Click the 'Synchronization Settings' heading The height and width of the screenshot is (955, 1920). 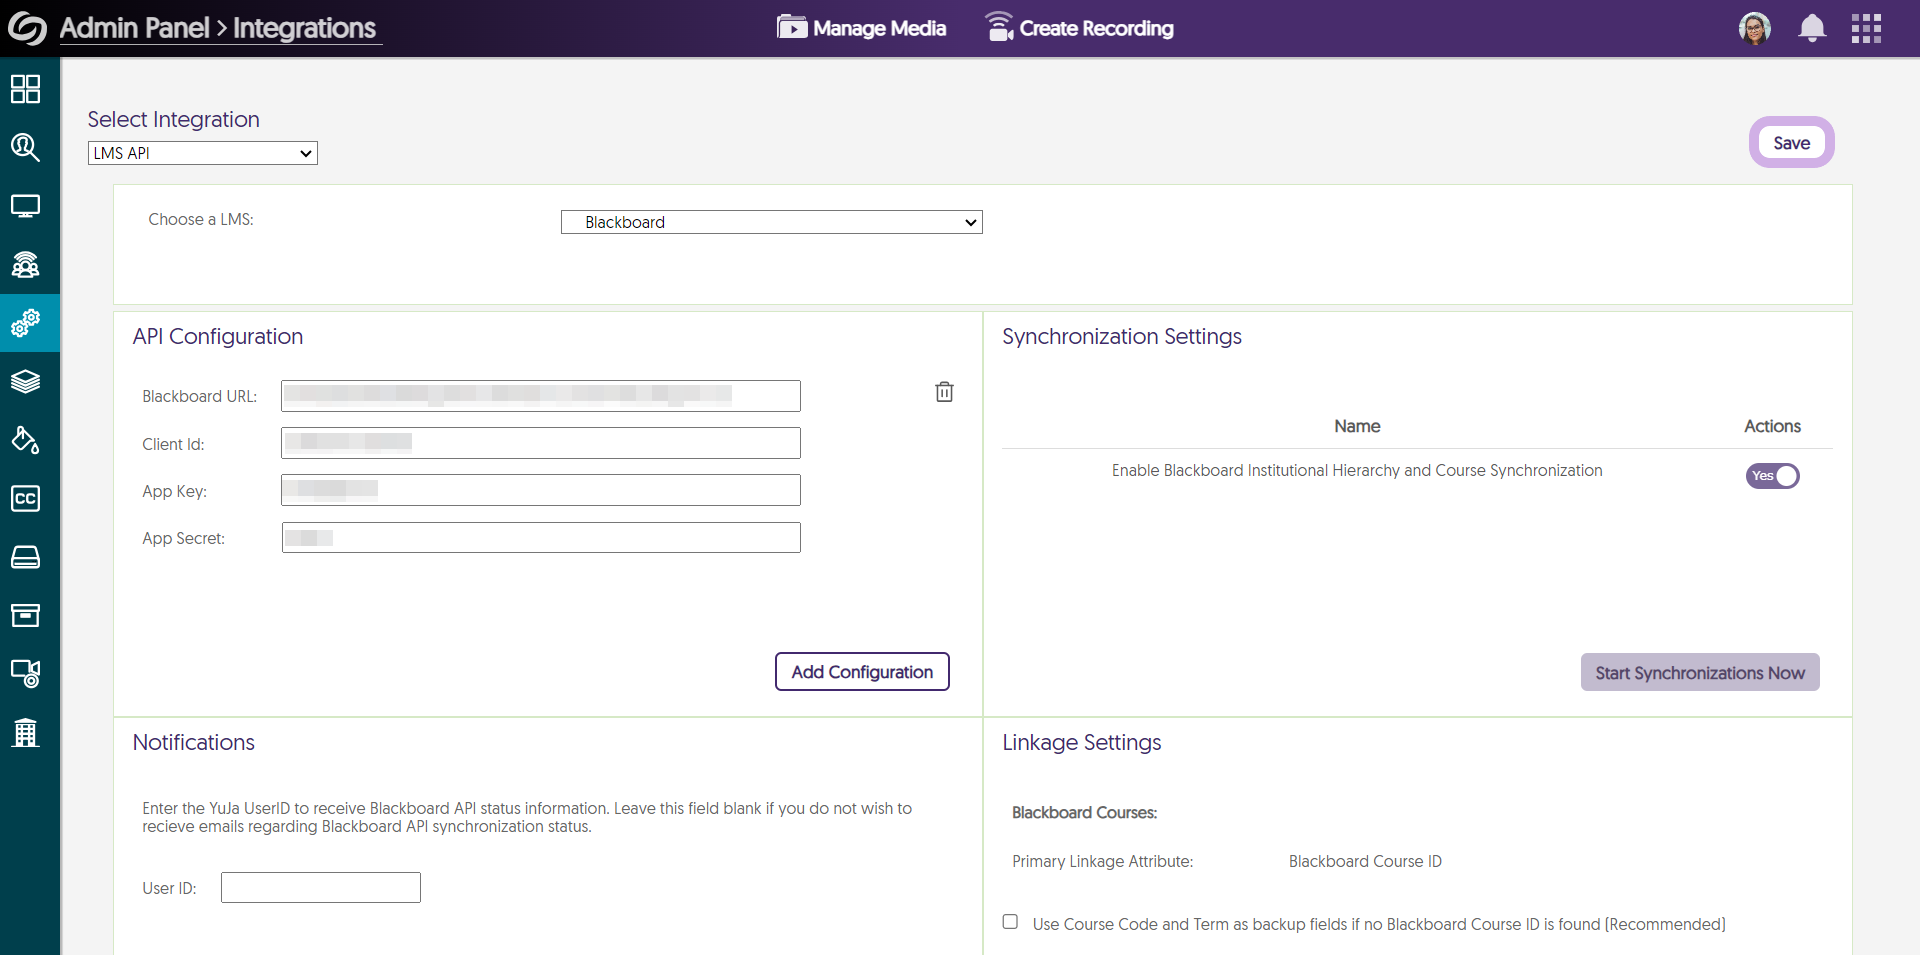[x=1122, y=337]
